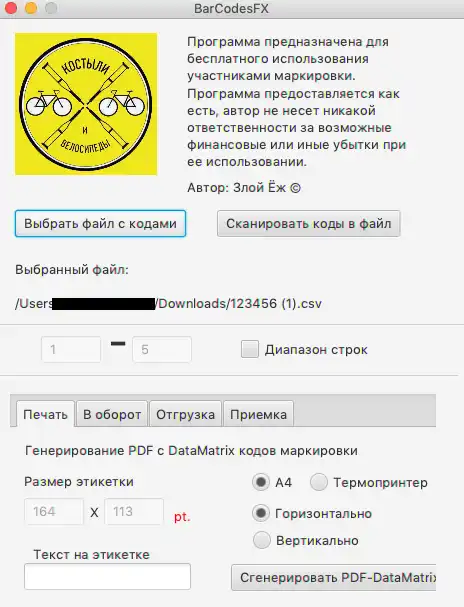Click the red close window button

[x=11, y=8]
